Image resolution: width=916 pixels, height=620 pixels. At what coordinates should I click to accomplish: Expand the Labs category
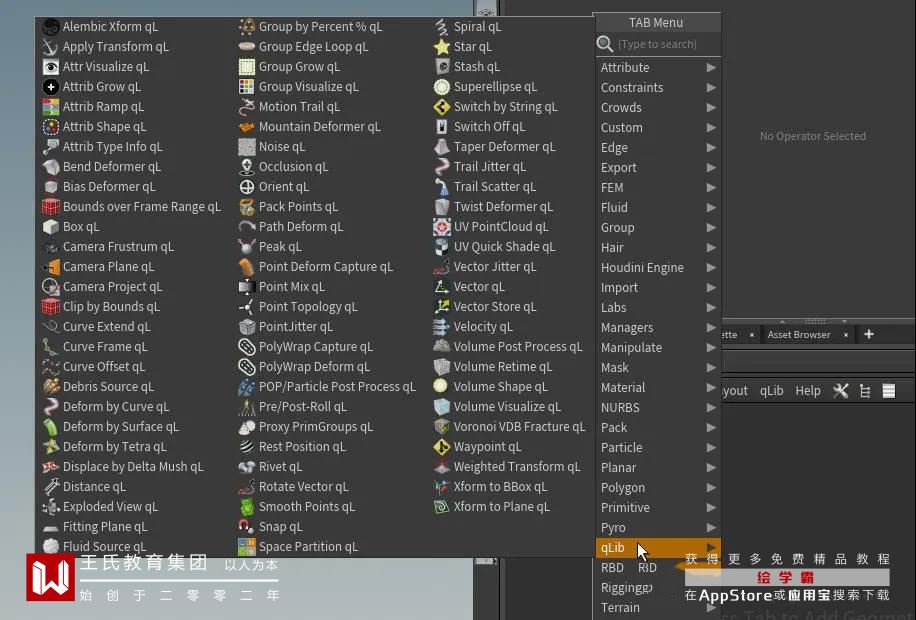(658, 307)
